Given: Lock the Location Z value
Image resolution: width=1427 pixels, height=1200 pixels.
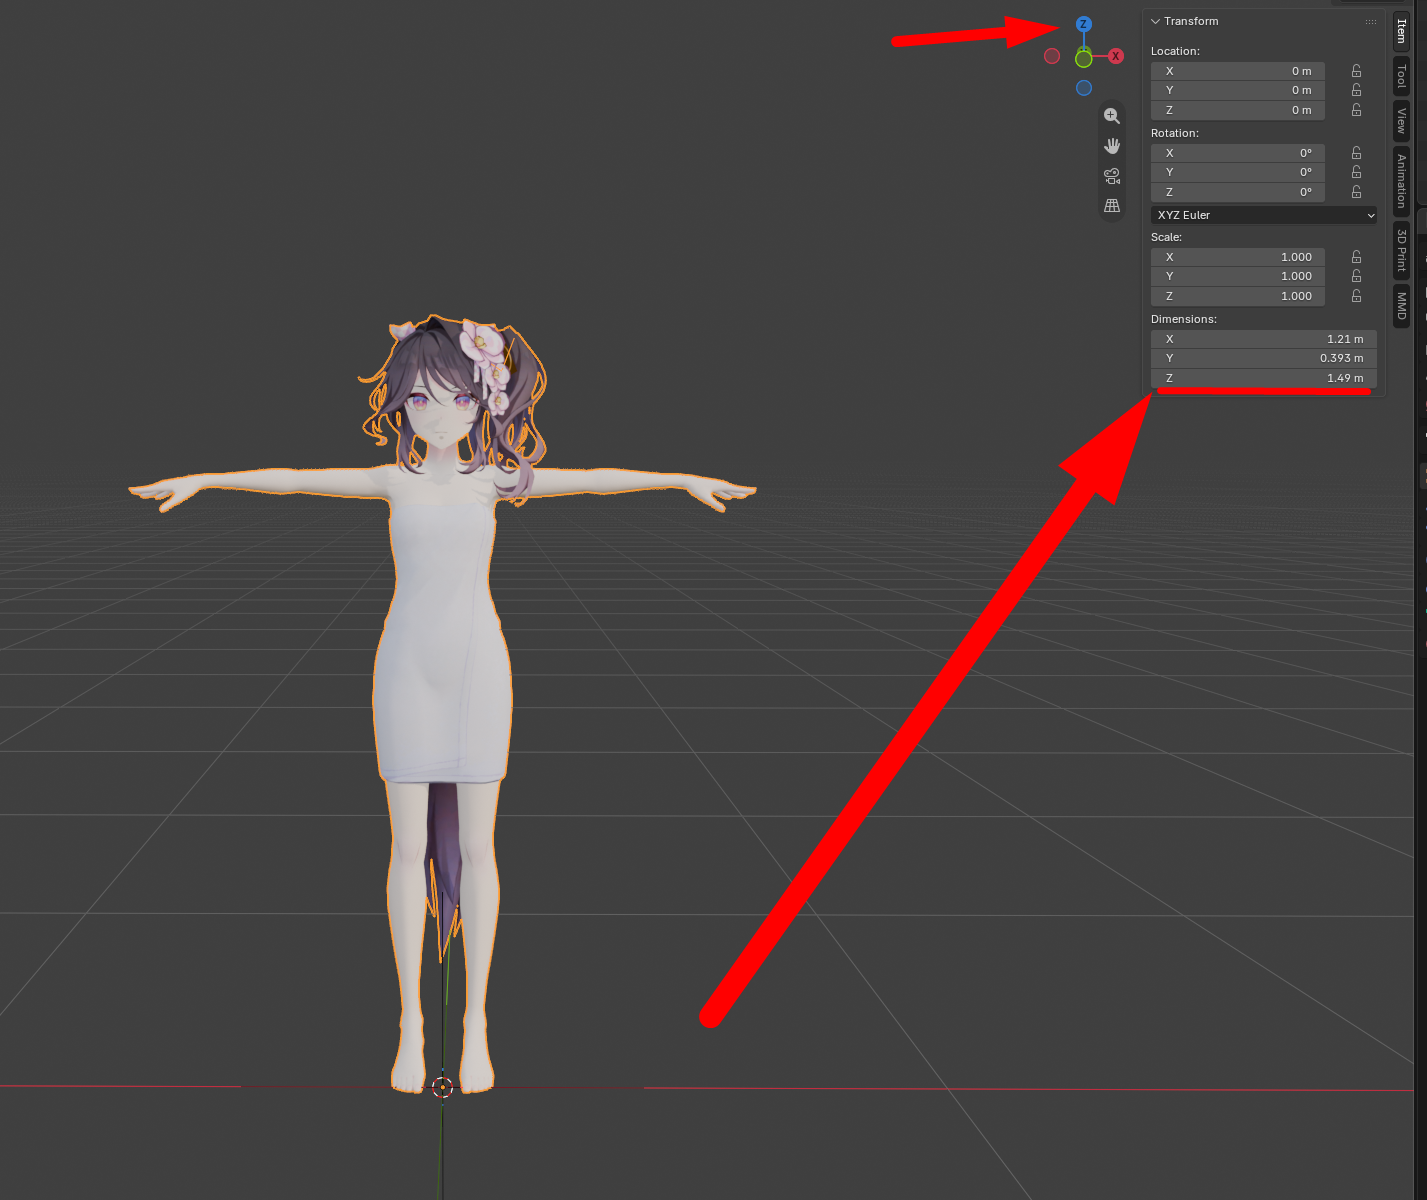Looking at the screenshot, I should pos(1356,110).
